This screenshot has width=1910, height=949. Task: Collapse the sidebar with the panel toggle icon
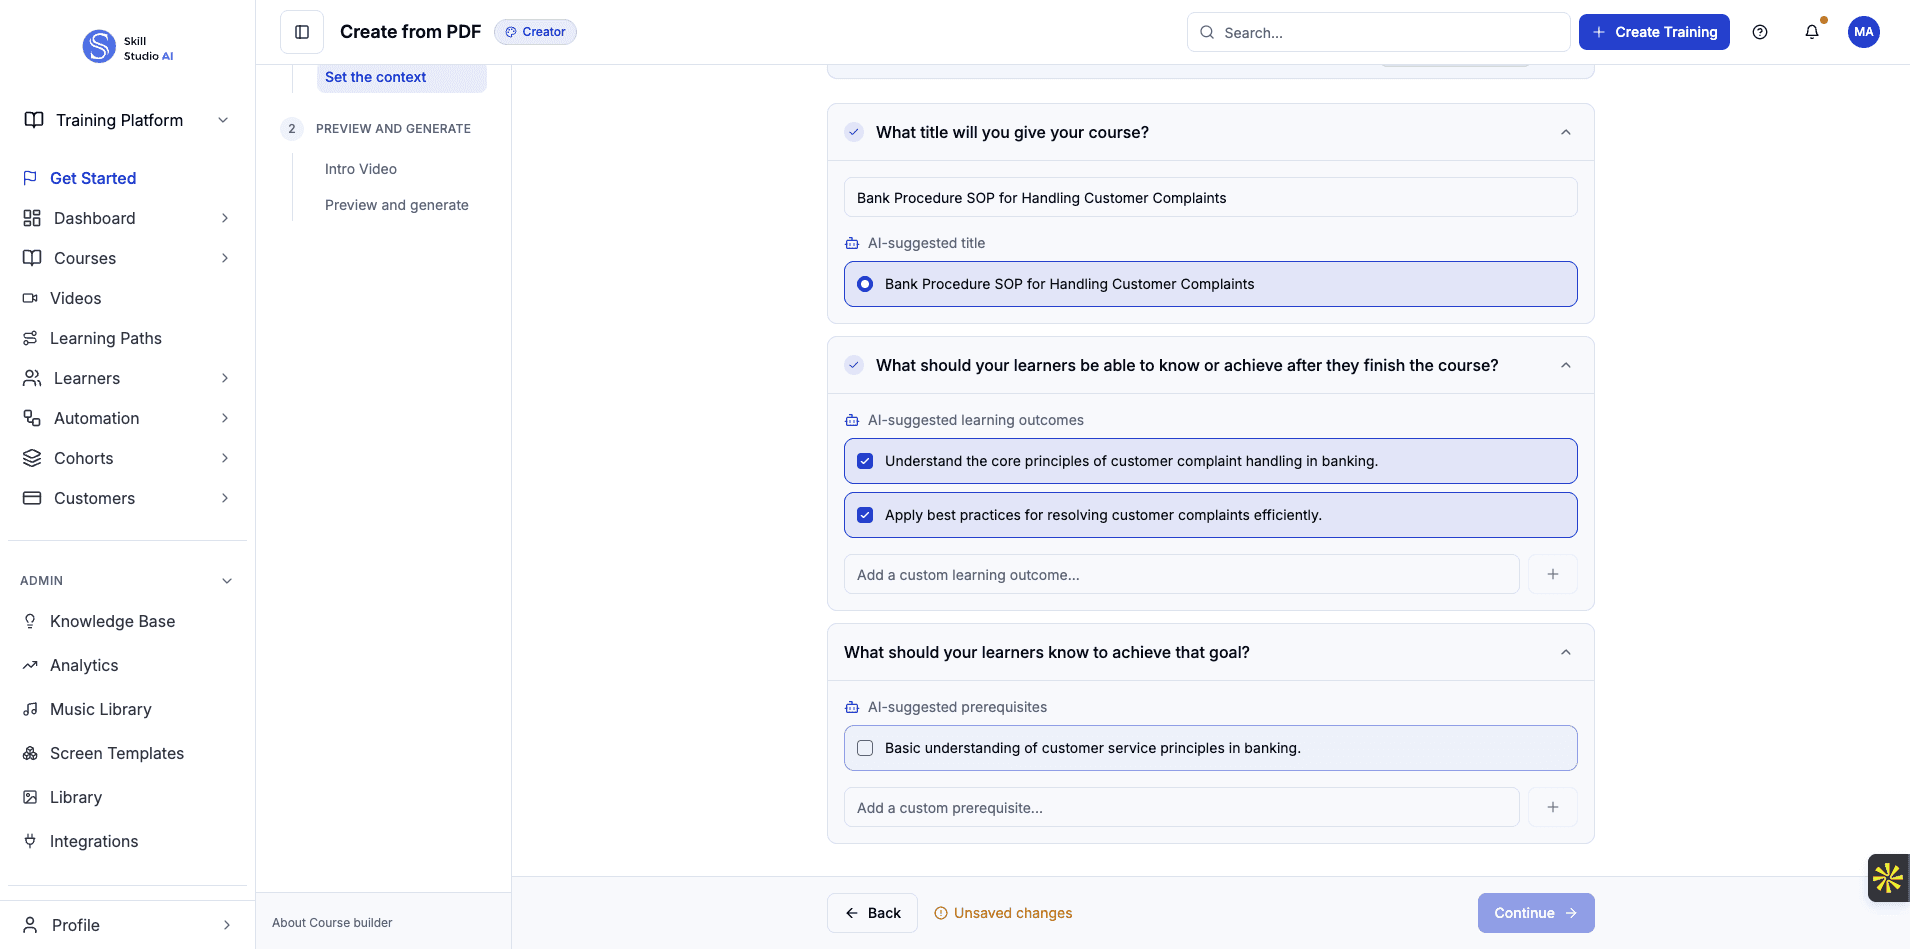(301, 31)
